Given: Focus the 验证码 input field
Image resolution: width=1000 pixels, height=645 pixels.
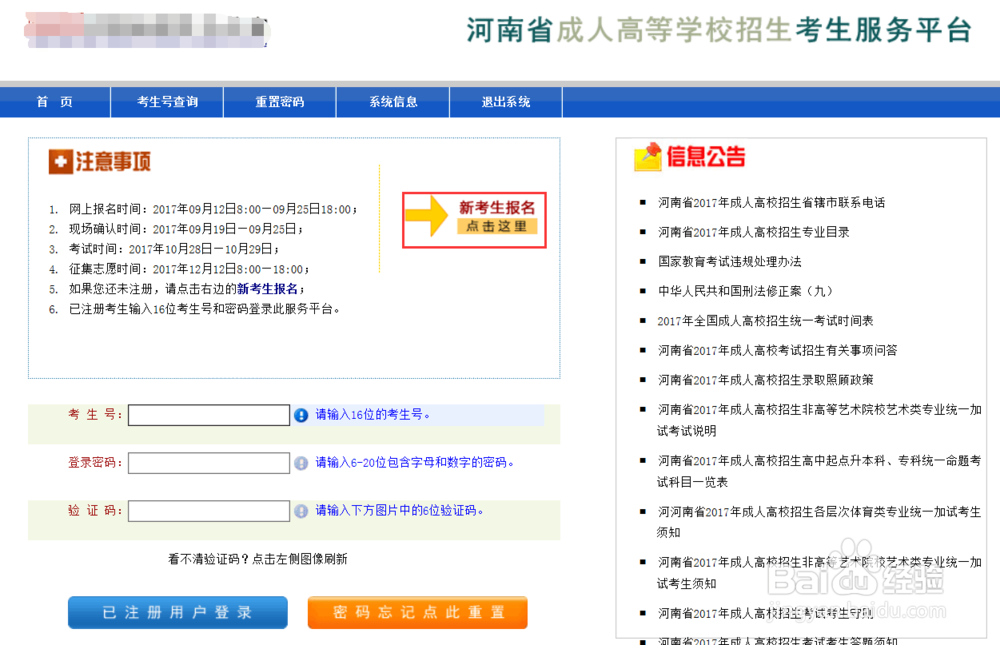Looking at the screenshot, I should [x=209, y=511].
